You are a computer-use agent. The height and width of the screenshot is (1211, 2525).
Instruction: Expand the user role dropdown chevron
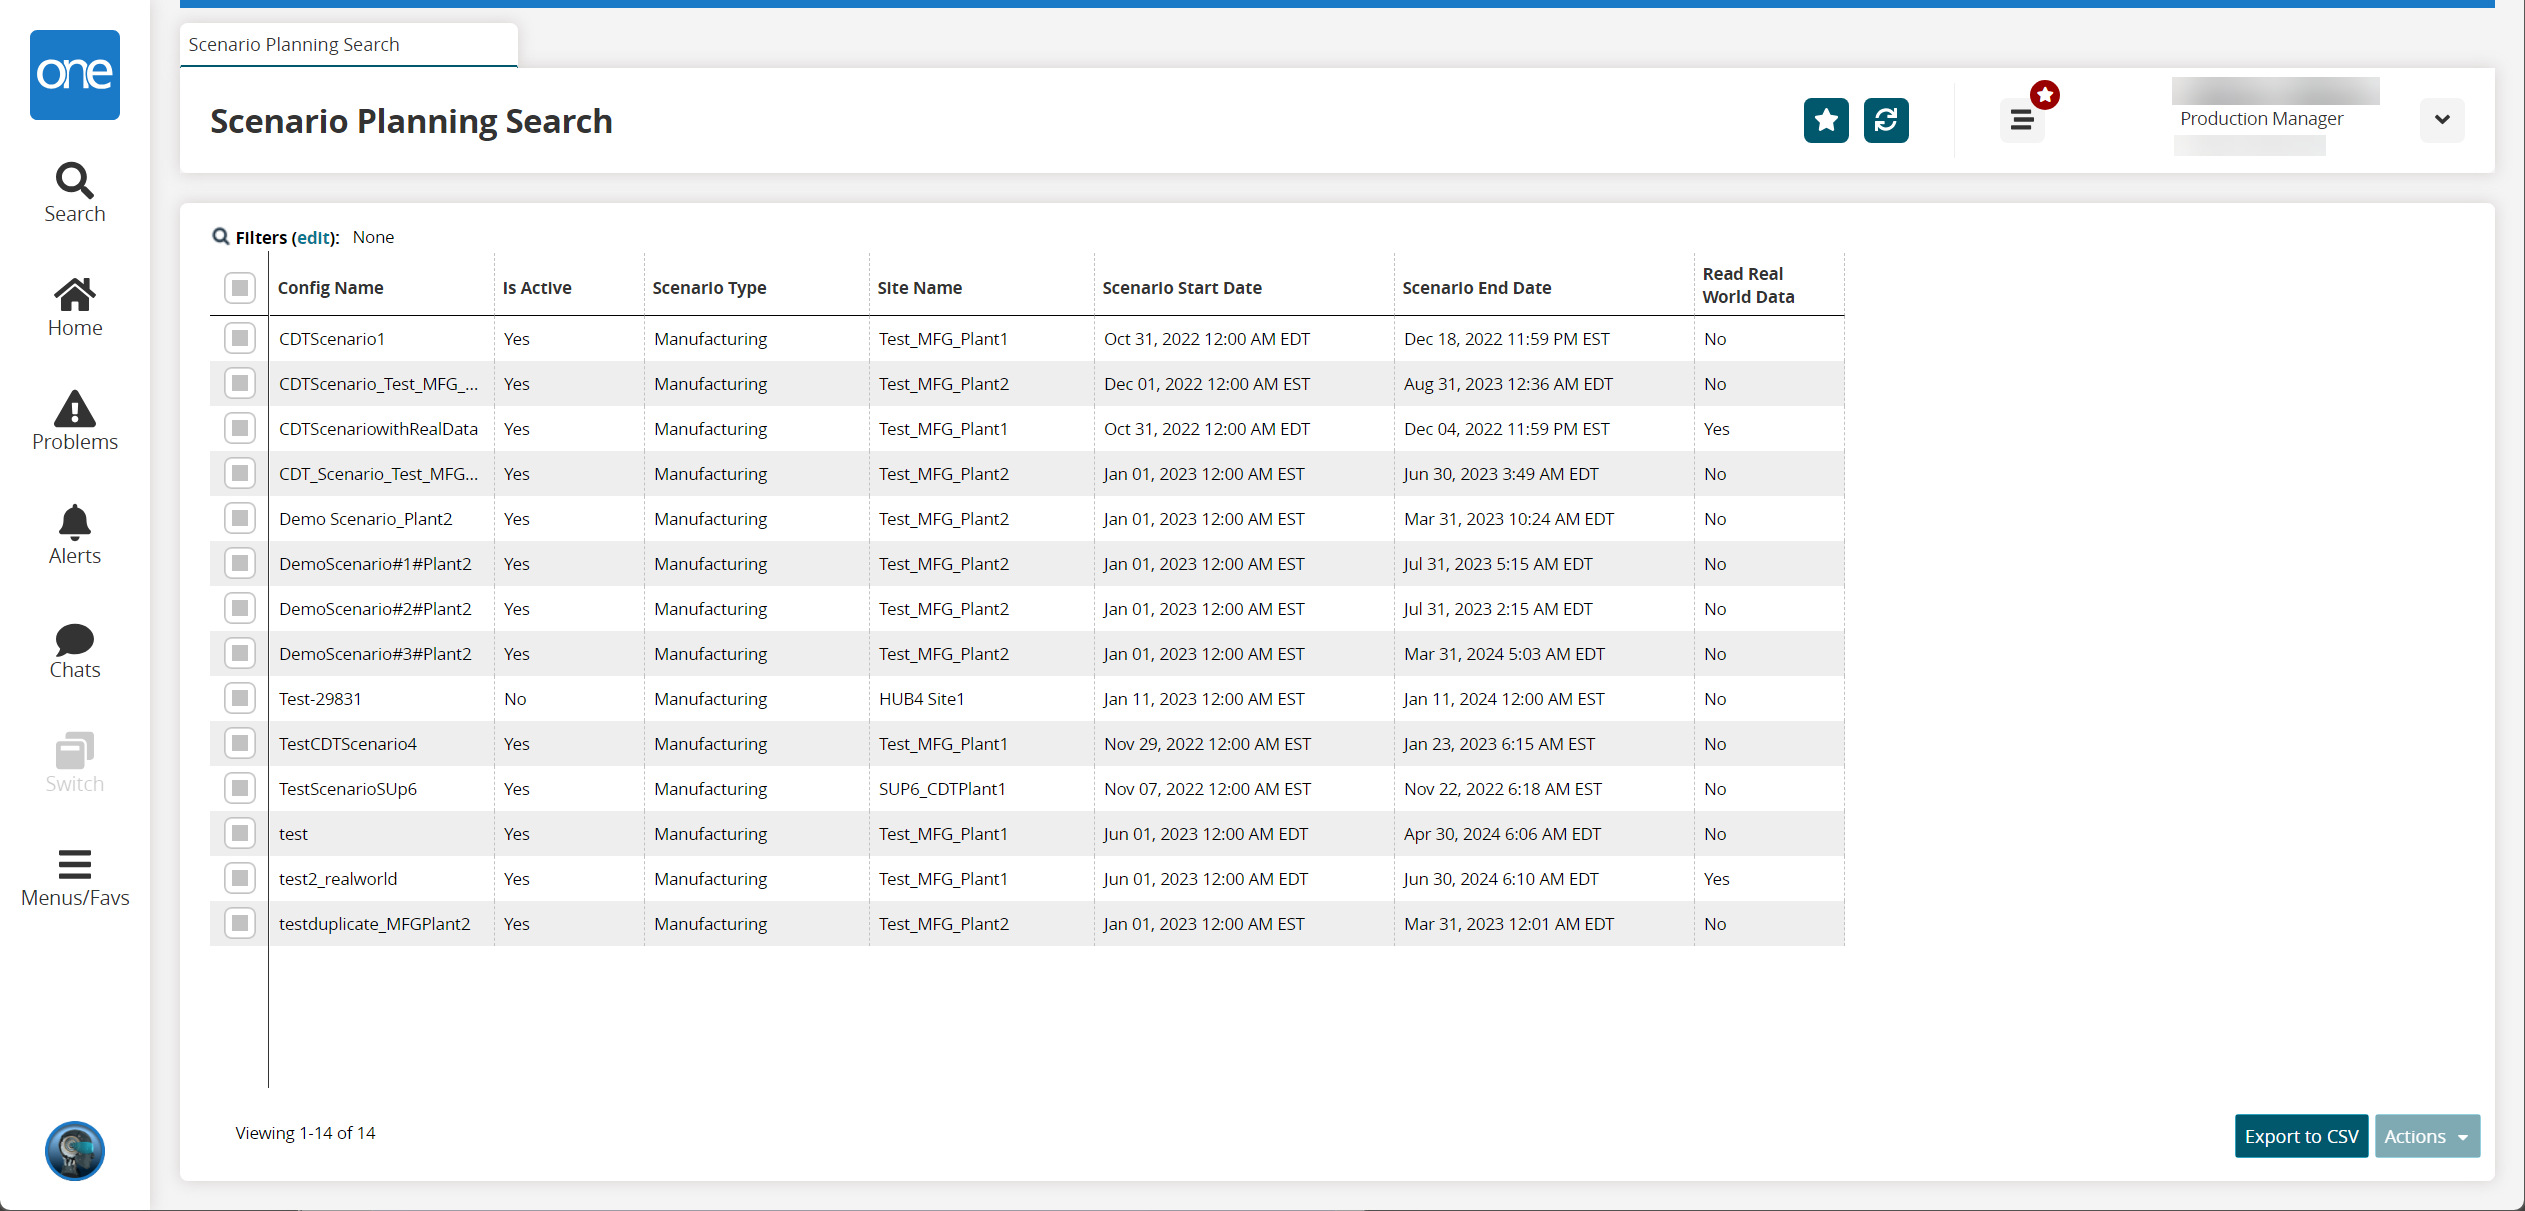click(2442, 120)
